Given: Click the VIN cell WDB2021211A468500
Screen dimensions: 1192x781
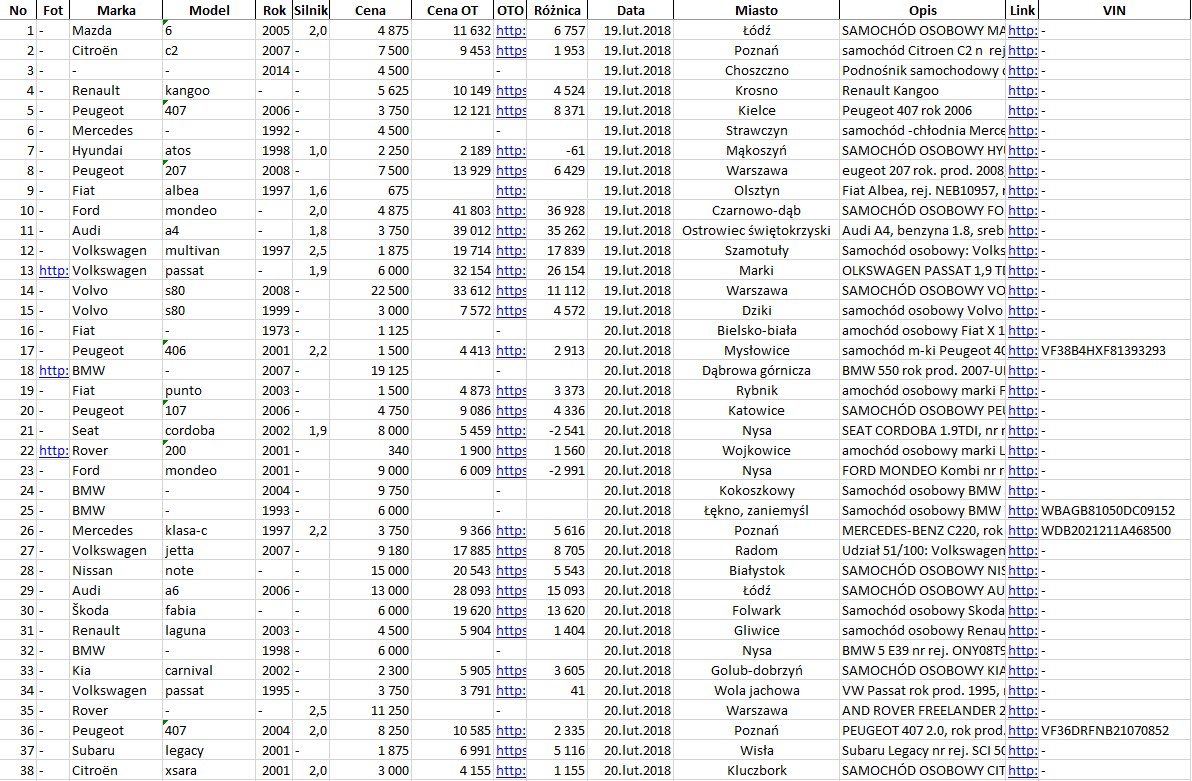Looking at the screenshot, I should point(1114,530).
